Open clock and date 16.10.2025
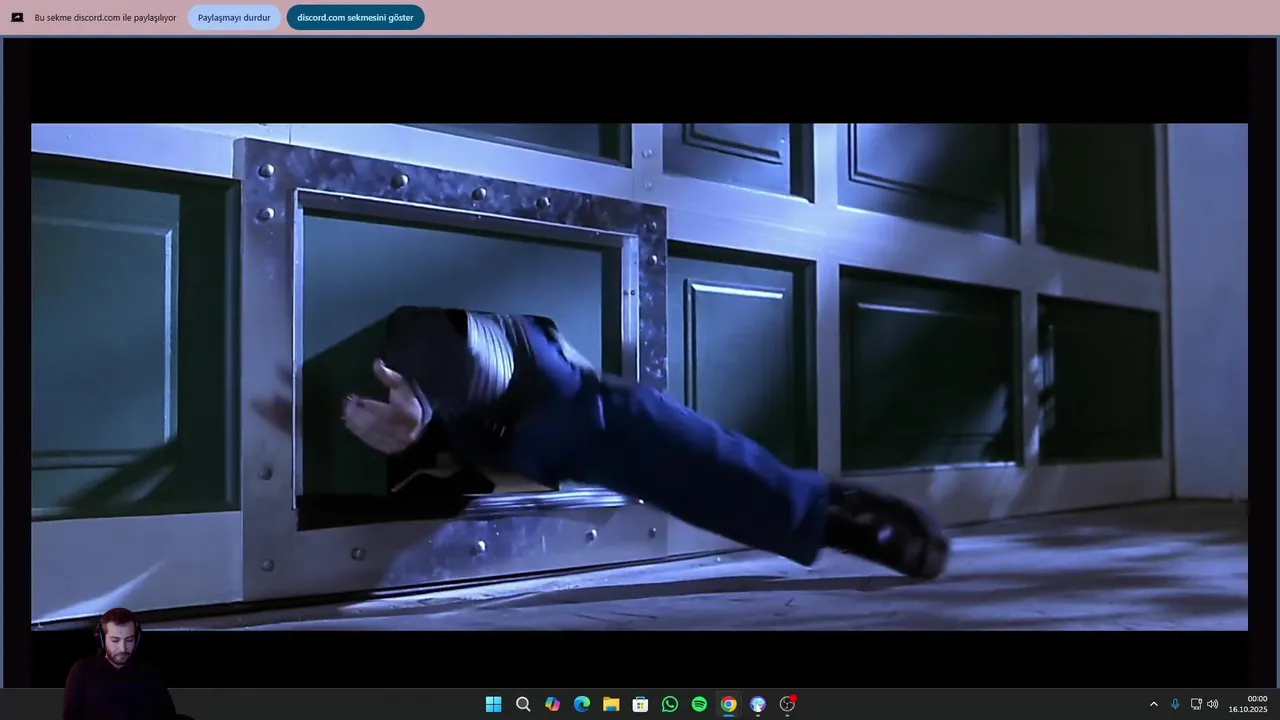Image resolution: width=1280 pixels, height=720 pixels. tap(1248, 704)
